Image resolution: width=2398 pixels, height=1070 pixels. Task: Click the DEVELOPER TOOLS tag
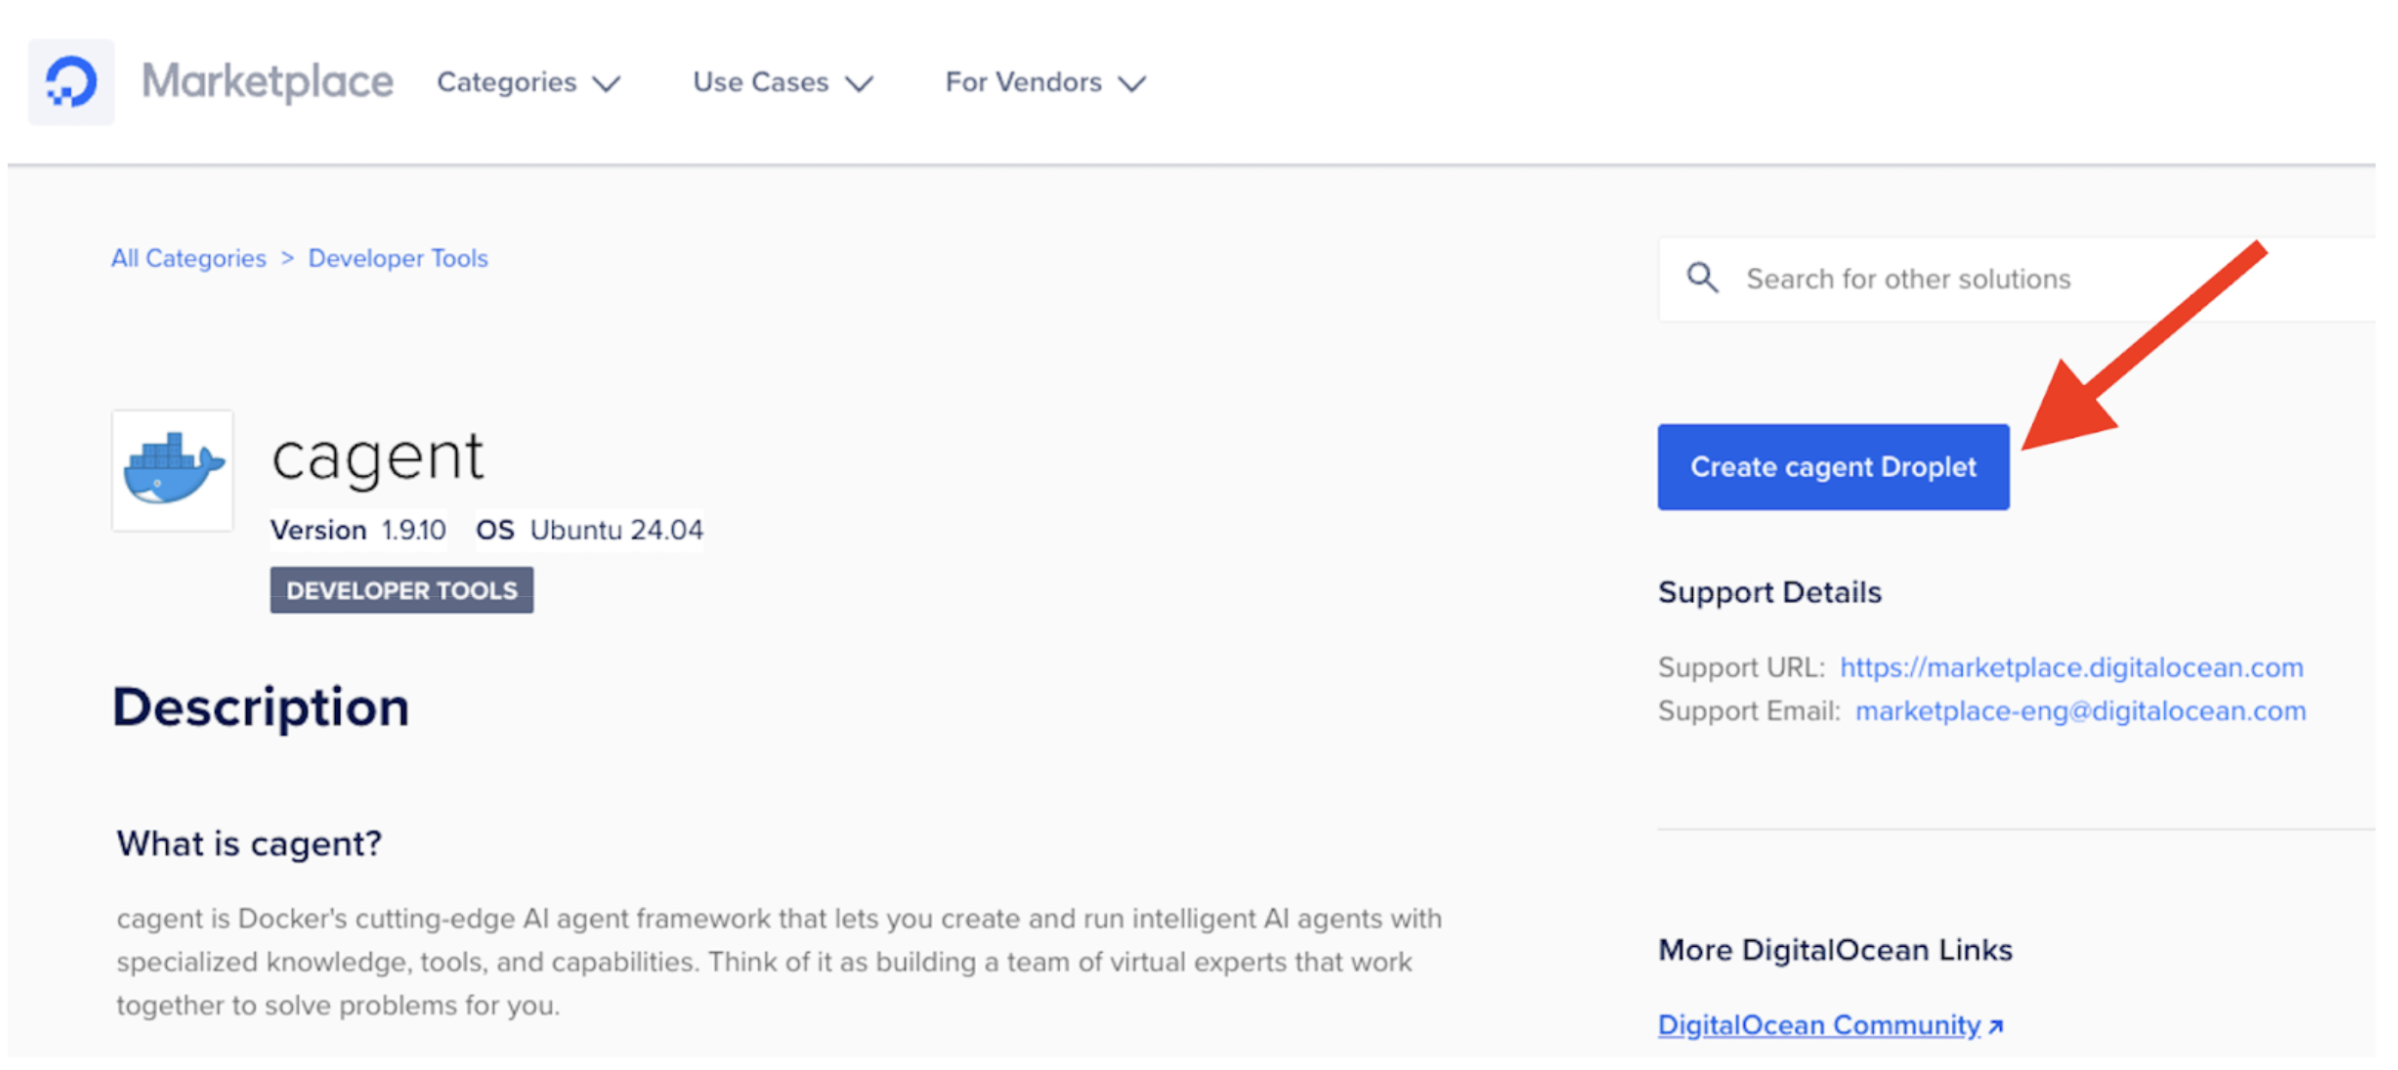[x=400, y=590]
